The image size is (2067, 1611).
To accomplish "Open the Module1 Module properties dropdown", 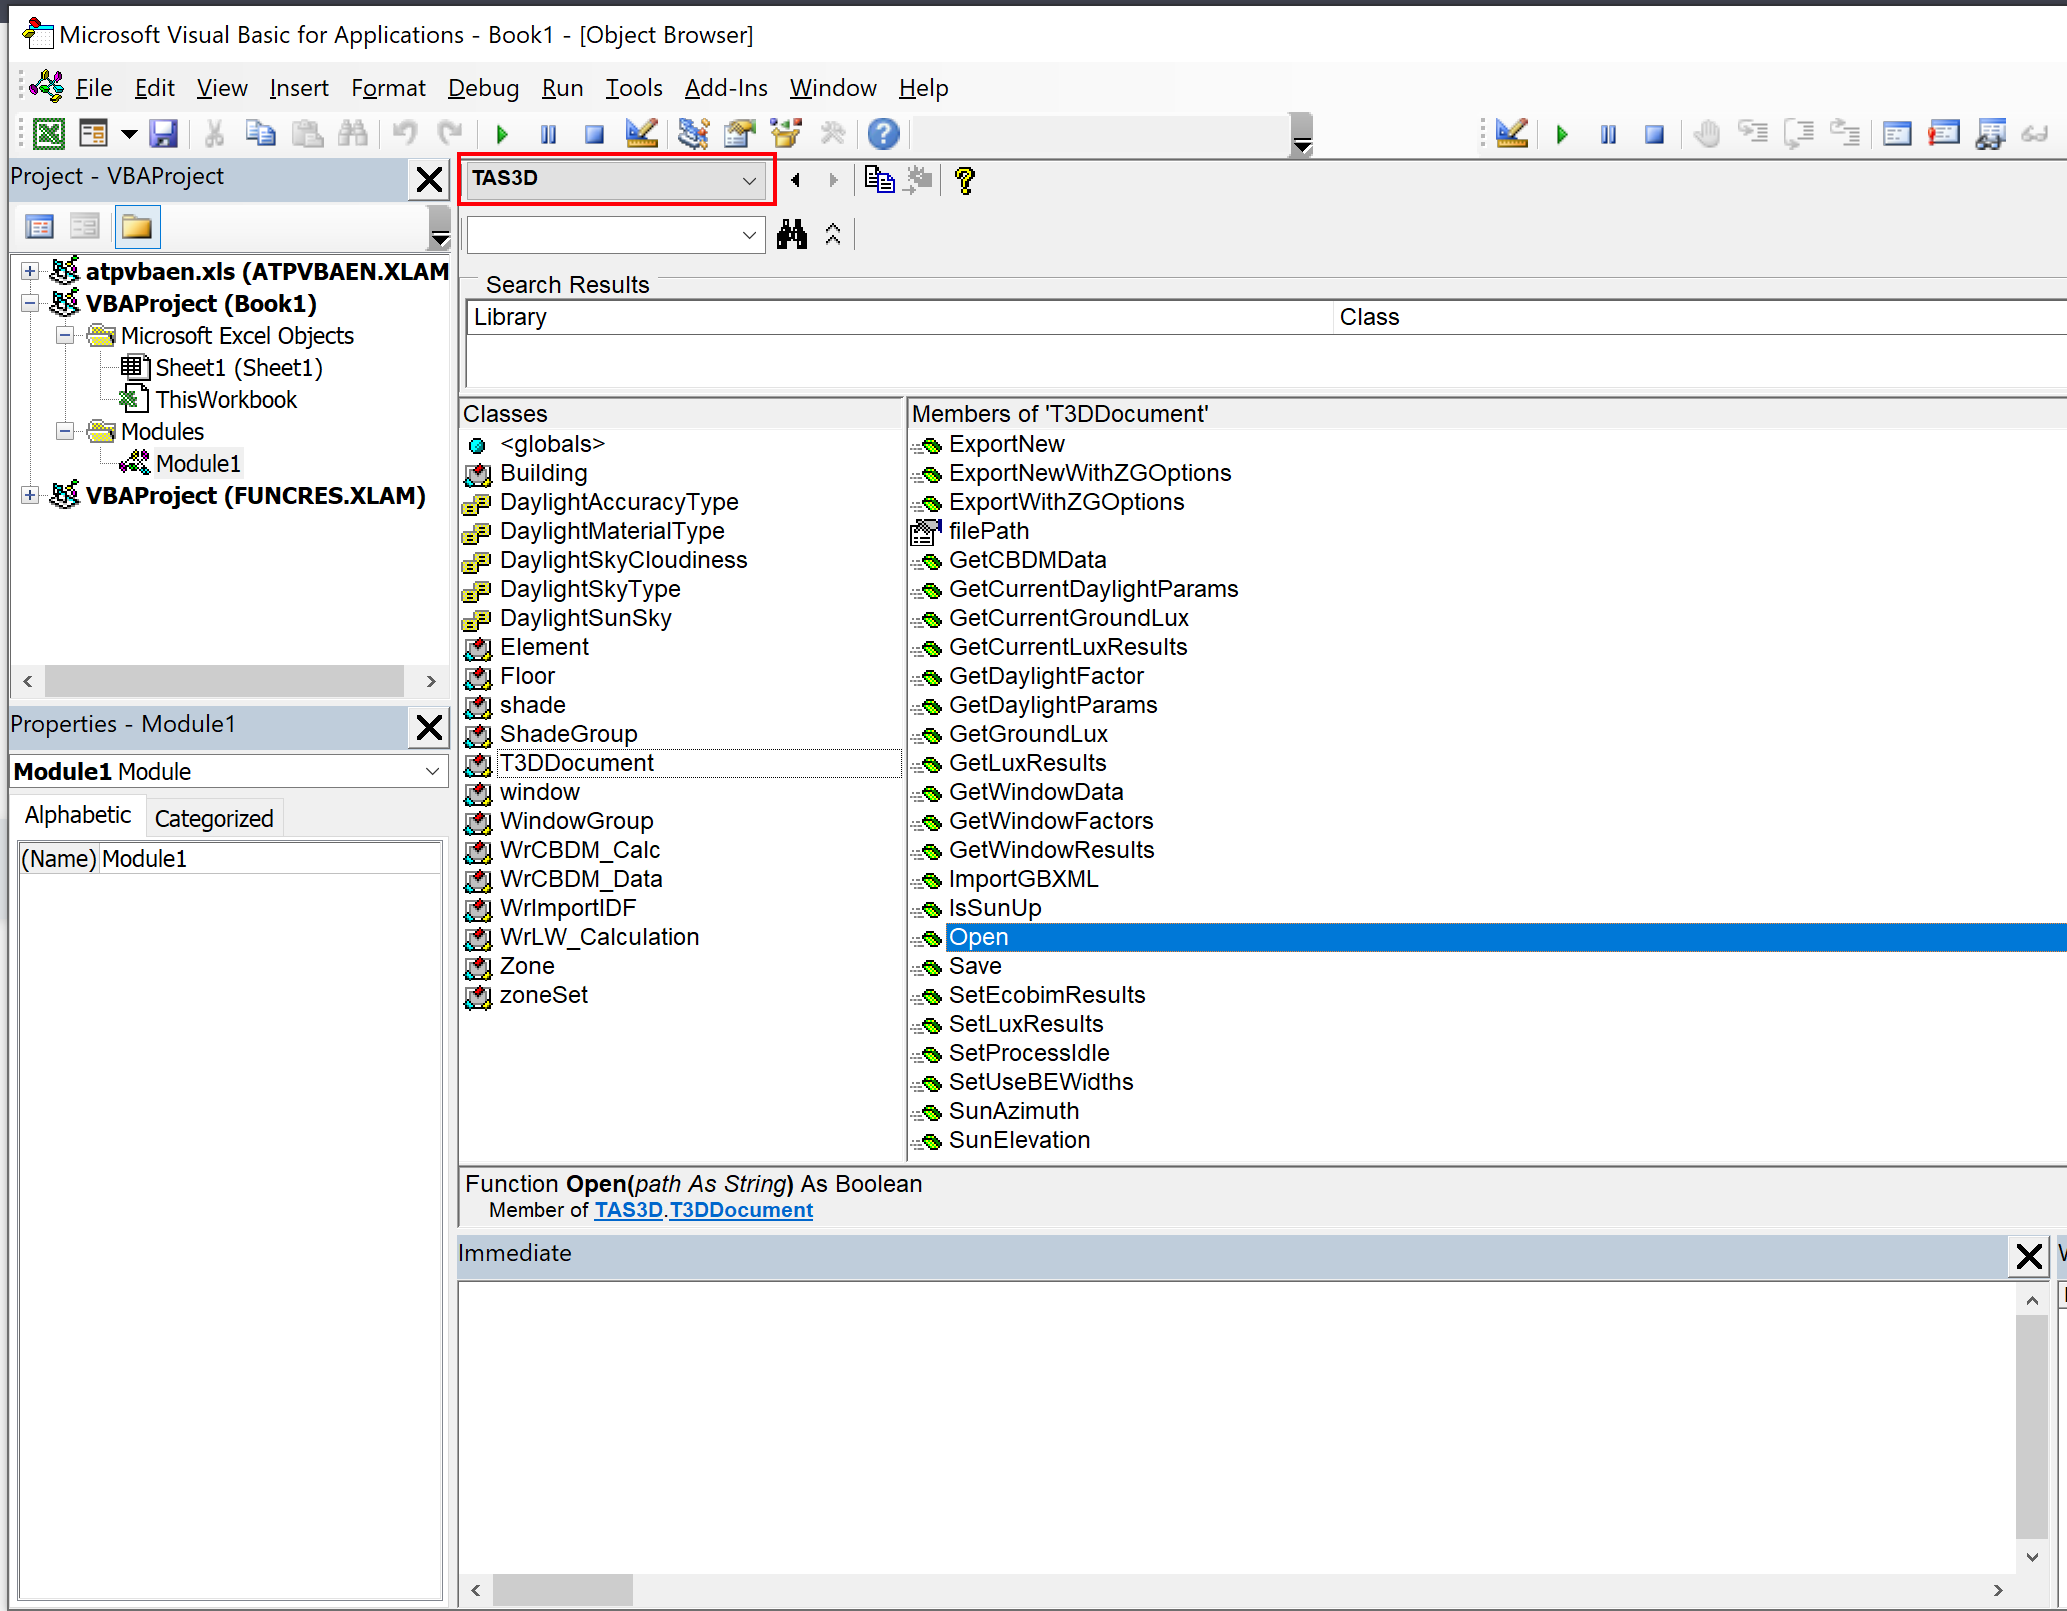I will pyautogui.click(x=433, y=772).
